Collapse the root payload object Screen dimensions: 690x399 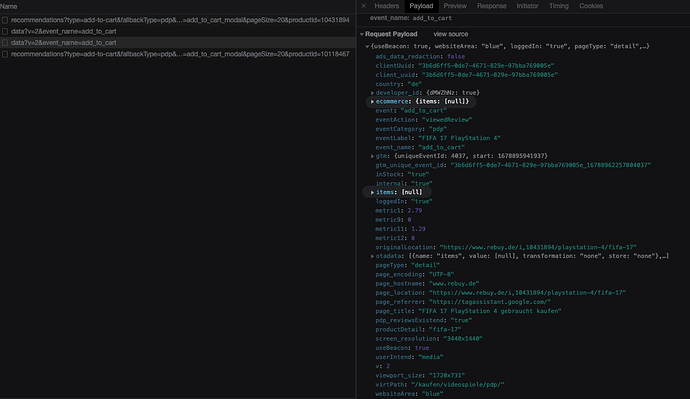point(367,46)
